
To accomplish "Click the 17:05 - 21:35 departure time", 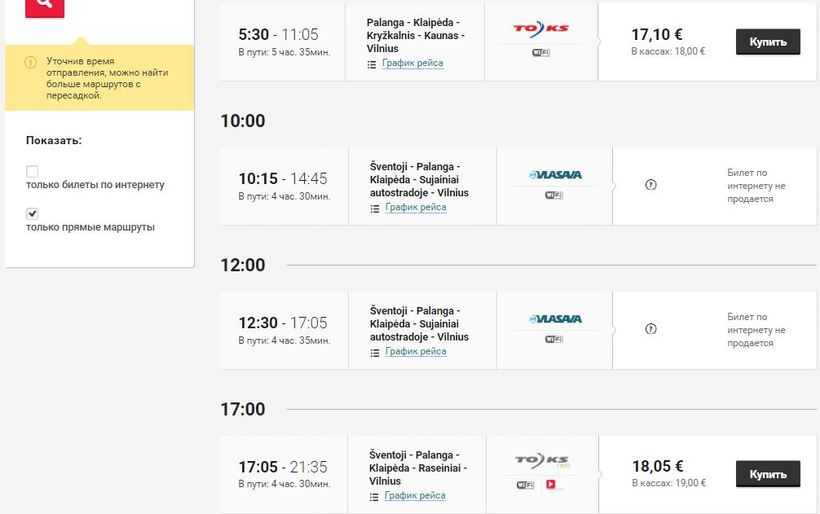I will pos(283,466).
